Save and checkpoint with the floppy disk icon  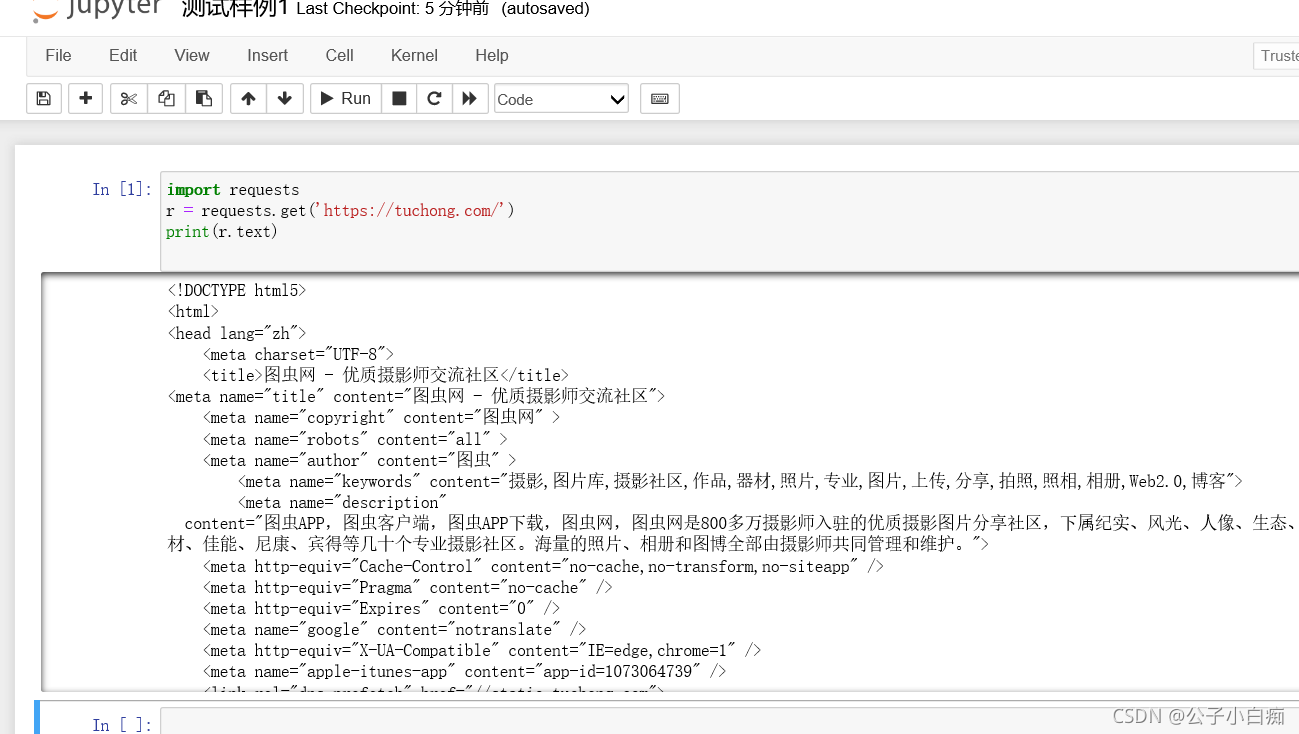[43, 99]
